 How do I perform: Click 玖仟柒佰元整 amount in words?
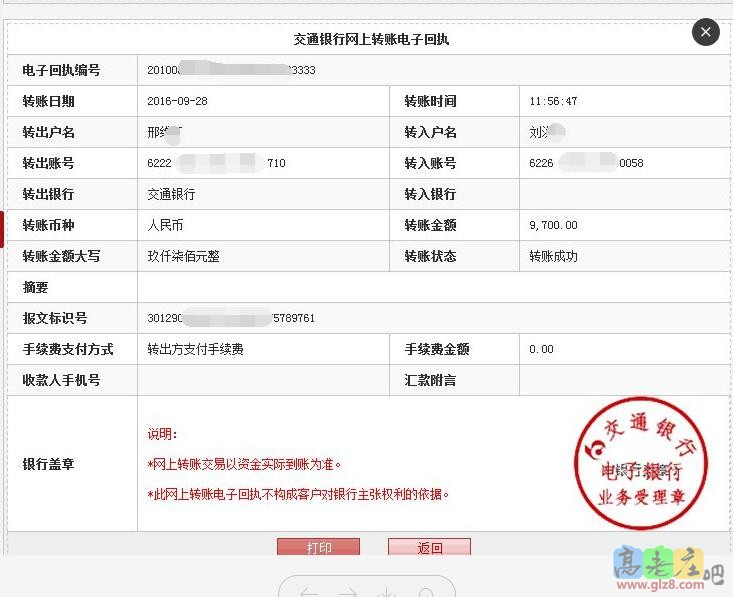click(183, 256)
